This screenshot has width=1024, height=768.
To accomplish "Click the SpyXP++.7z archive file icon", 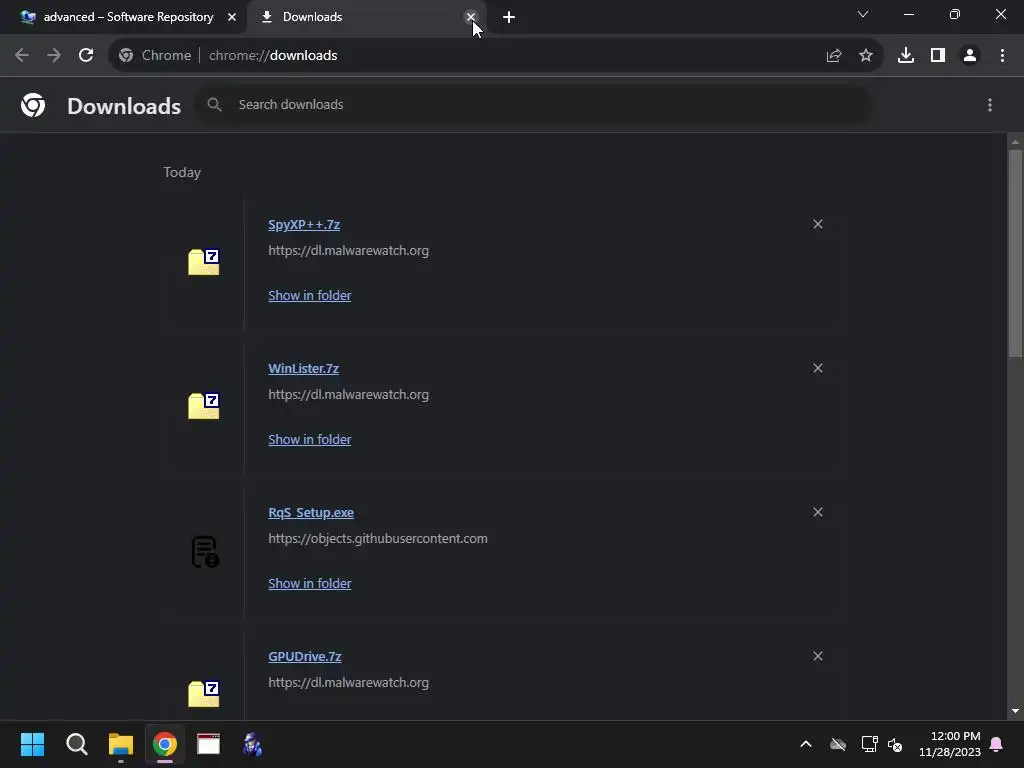I will (x=204, y=262).
